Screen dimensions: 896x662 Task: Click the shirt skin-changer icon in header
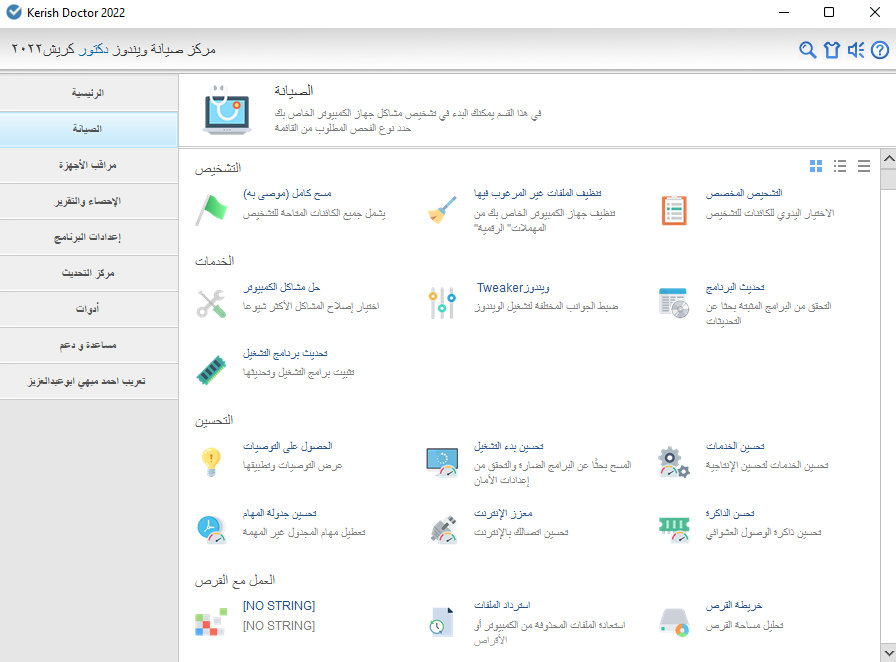tap(831, 50)
